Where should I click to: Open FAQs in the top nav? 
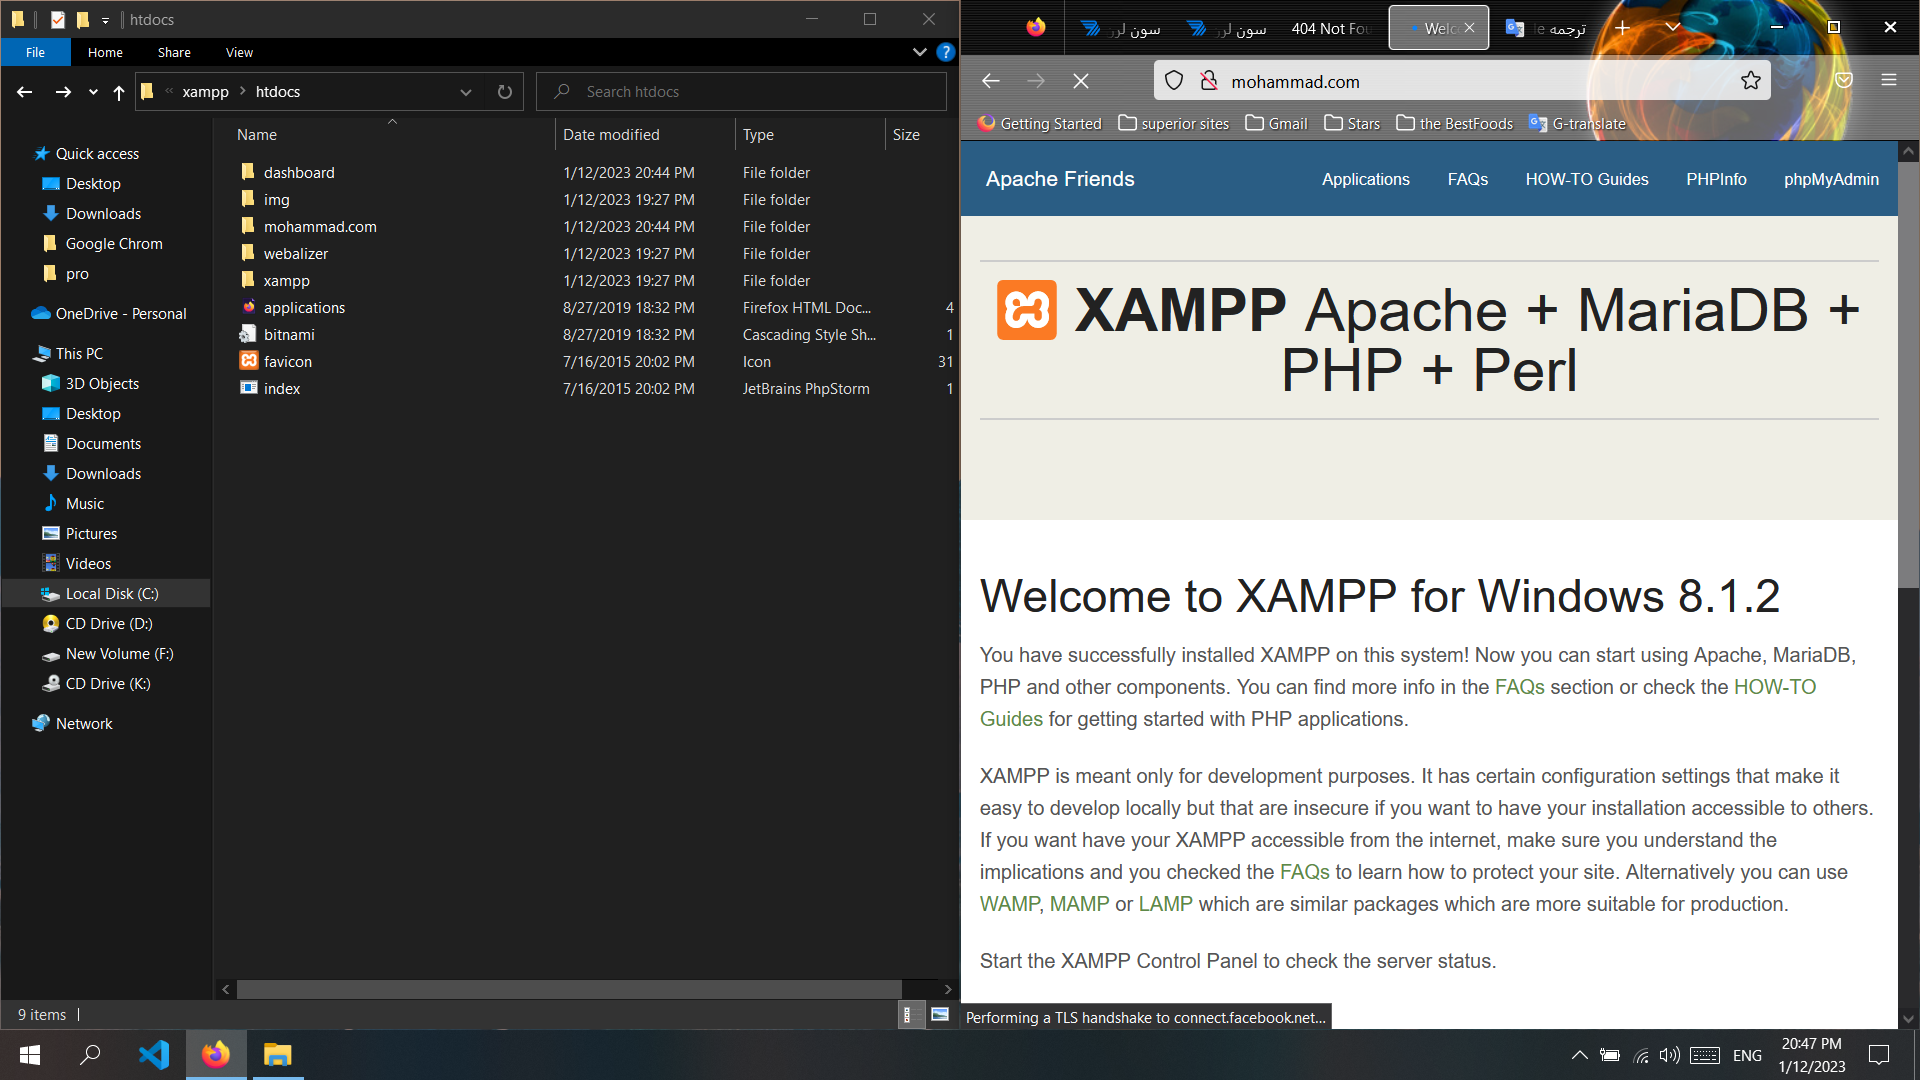[x=1467, y=179]
